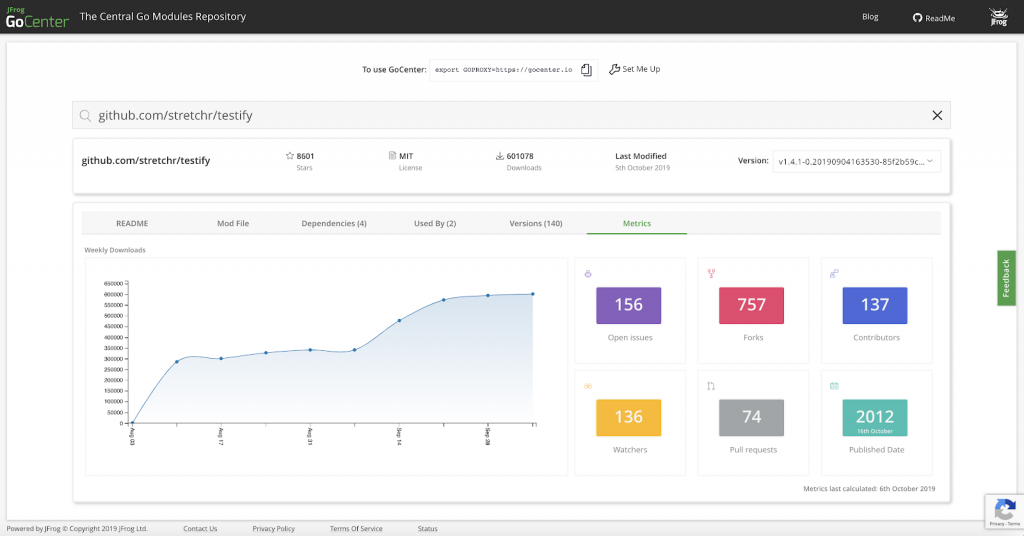Open the GitHub ReadMe link
The width and height of the screenshot is (1024, 536).
[934, 17]
